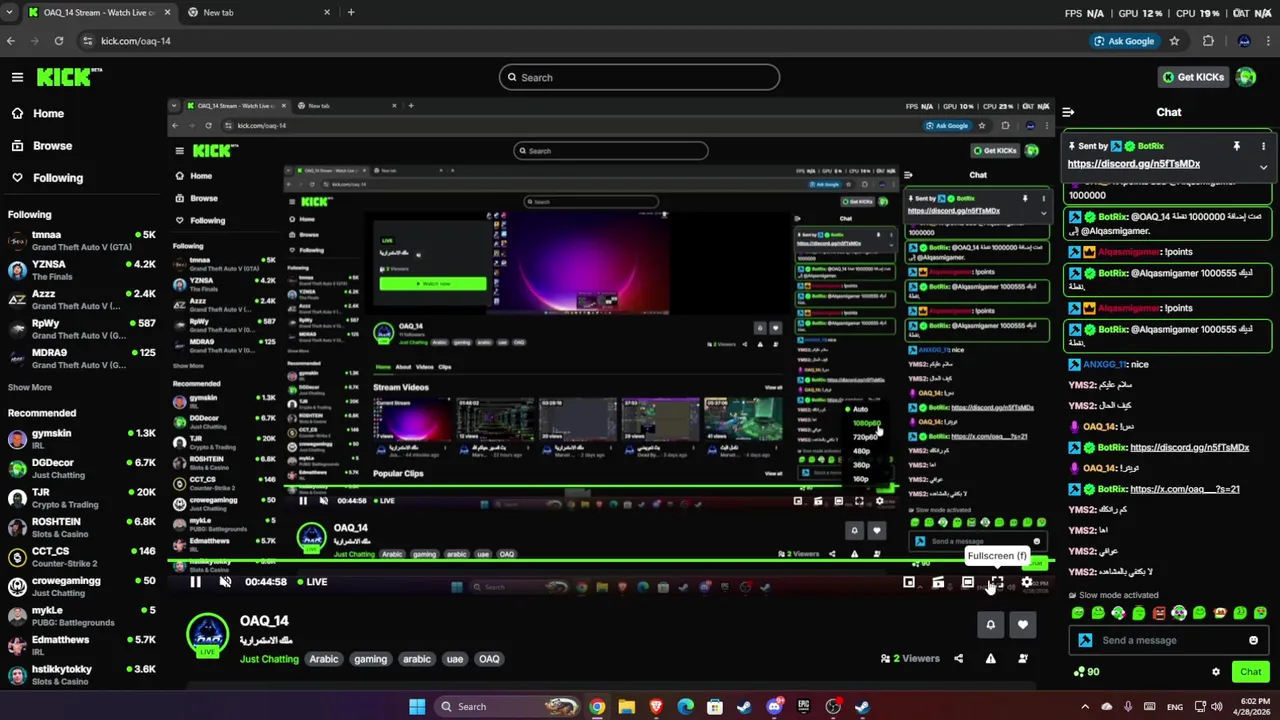
Task: Open player quality settings gear
Action: (1027, 582)
